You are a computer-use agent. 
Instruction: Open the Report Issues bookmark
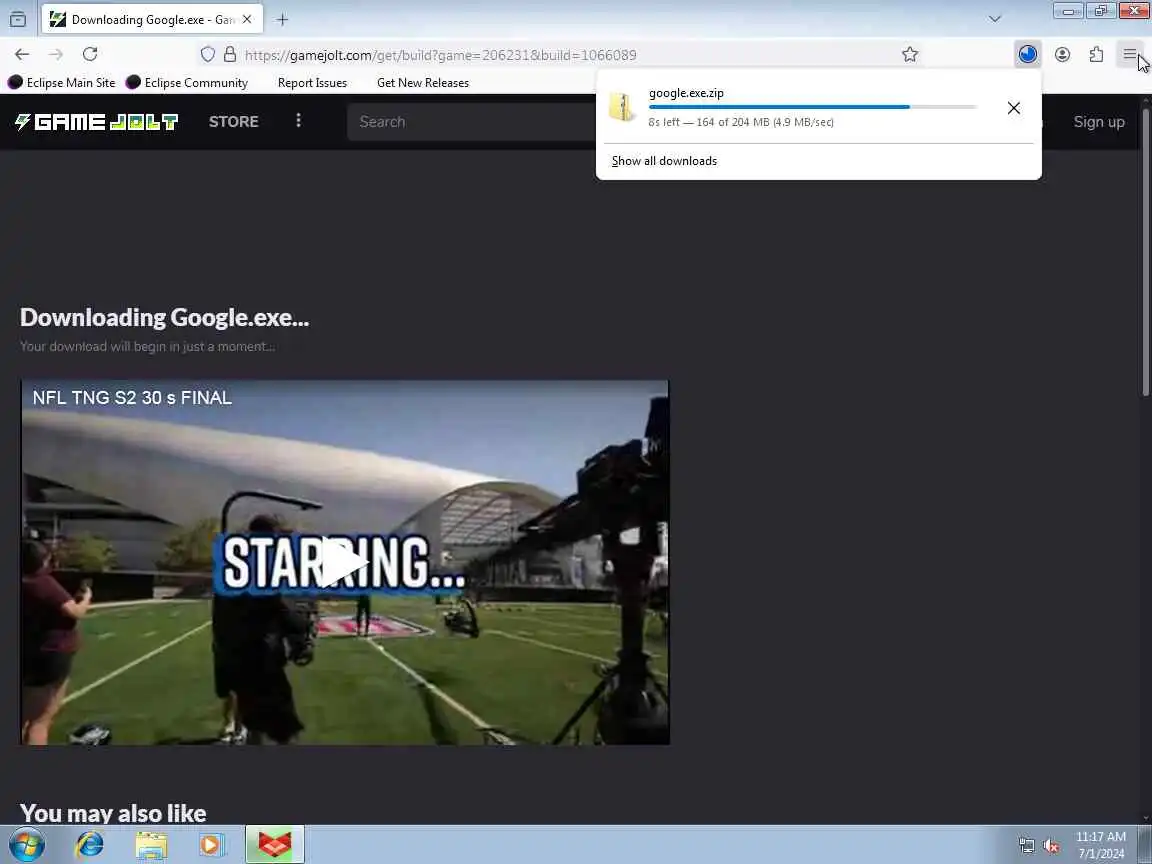pyautogui.click(x=312, y=82)
